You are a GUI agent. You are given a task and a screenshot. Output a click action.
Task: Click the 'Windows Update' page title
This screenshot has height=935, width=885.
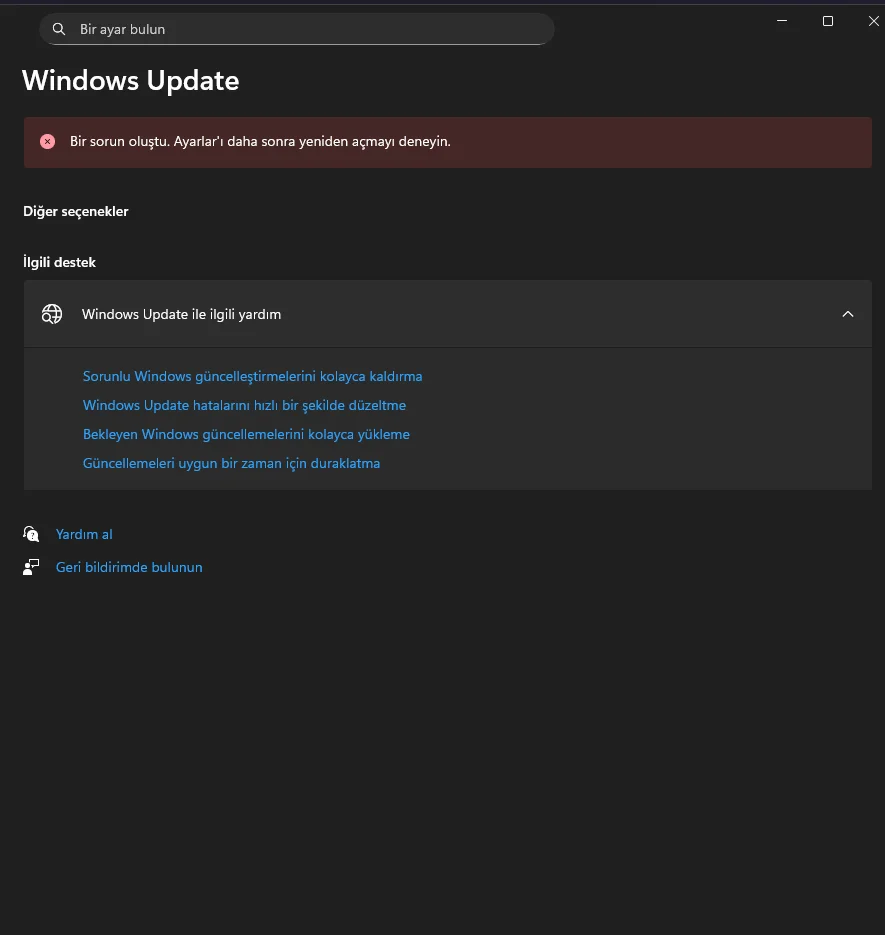click(x=131, y=81)
